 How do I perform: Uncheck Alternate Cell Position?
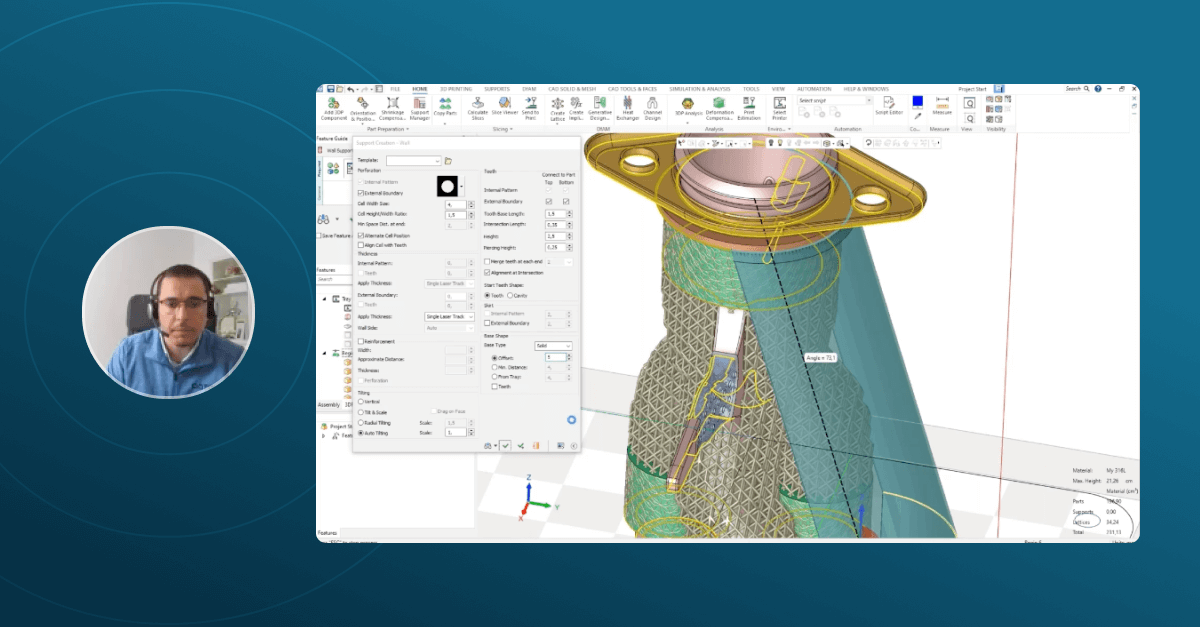[361, 235]
